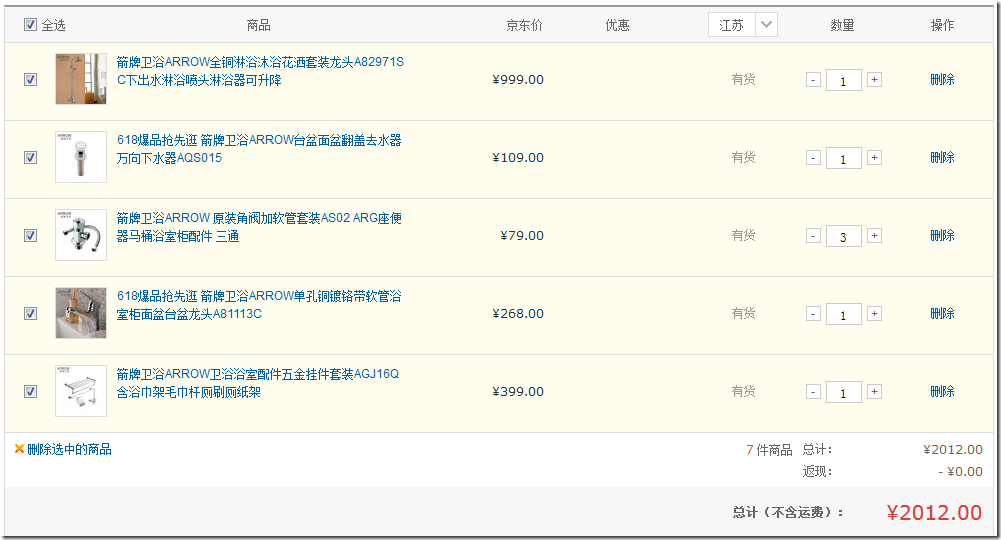
Task: Click quantity field showing 3 for angle valve
Action: pos(843,236)
